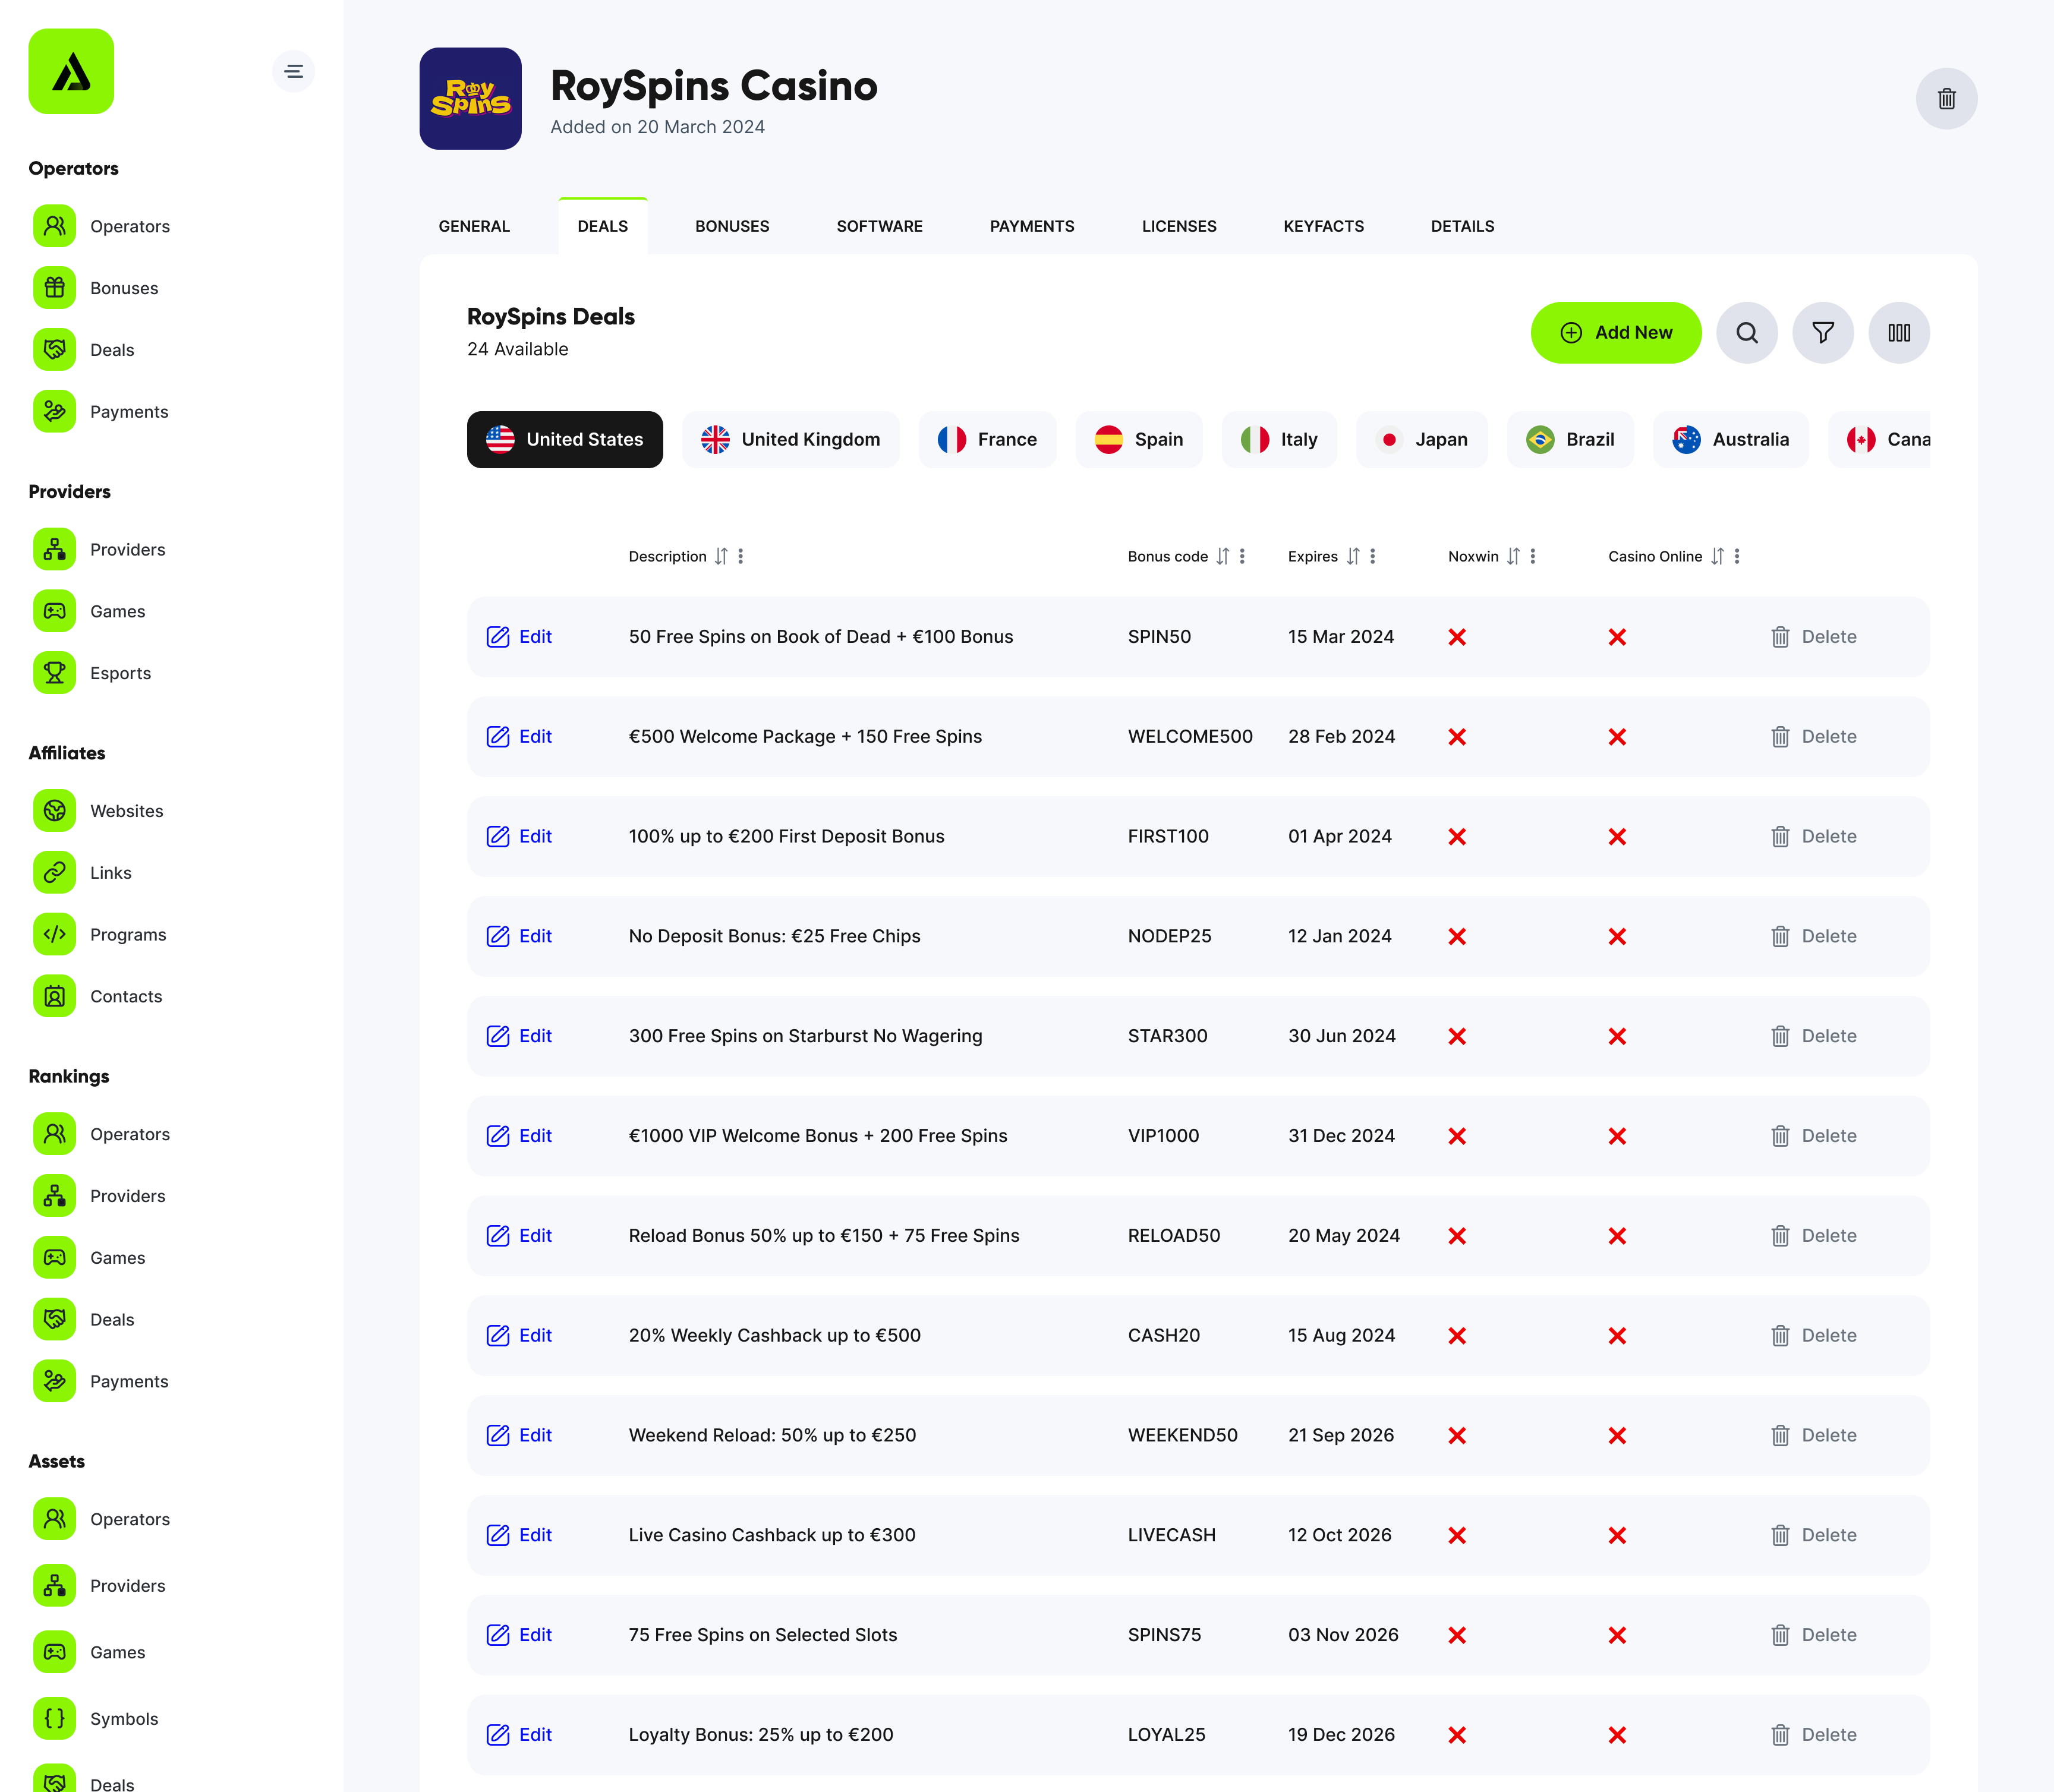
Task: Open Operators icon under Rankings section
Action: tap(54, 1134)
